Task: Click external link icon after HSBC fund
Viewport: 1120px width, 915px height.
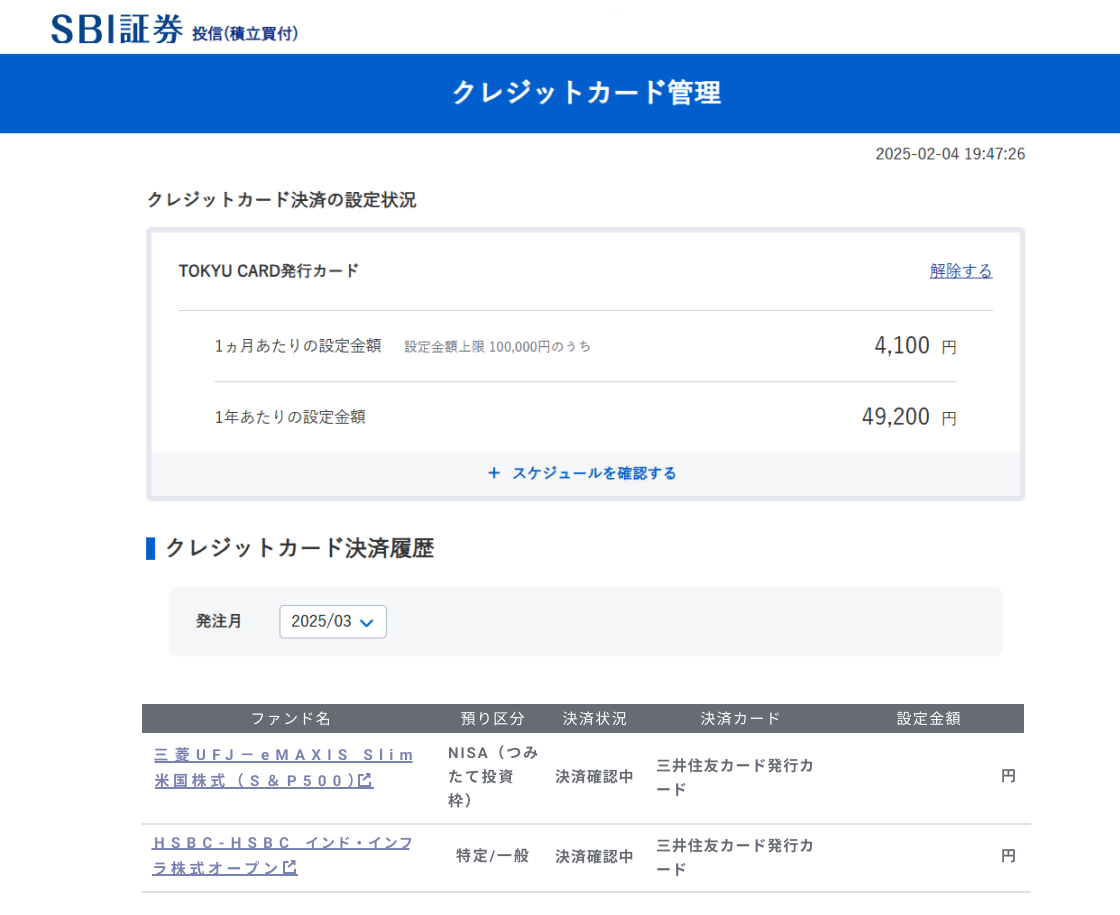Action: [x=290, y=868]
